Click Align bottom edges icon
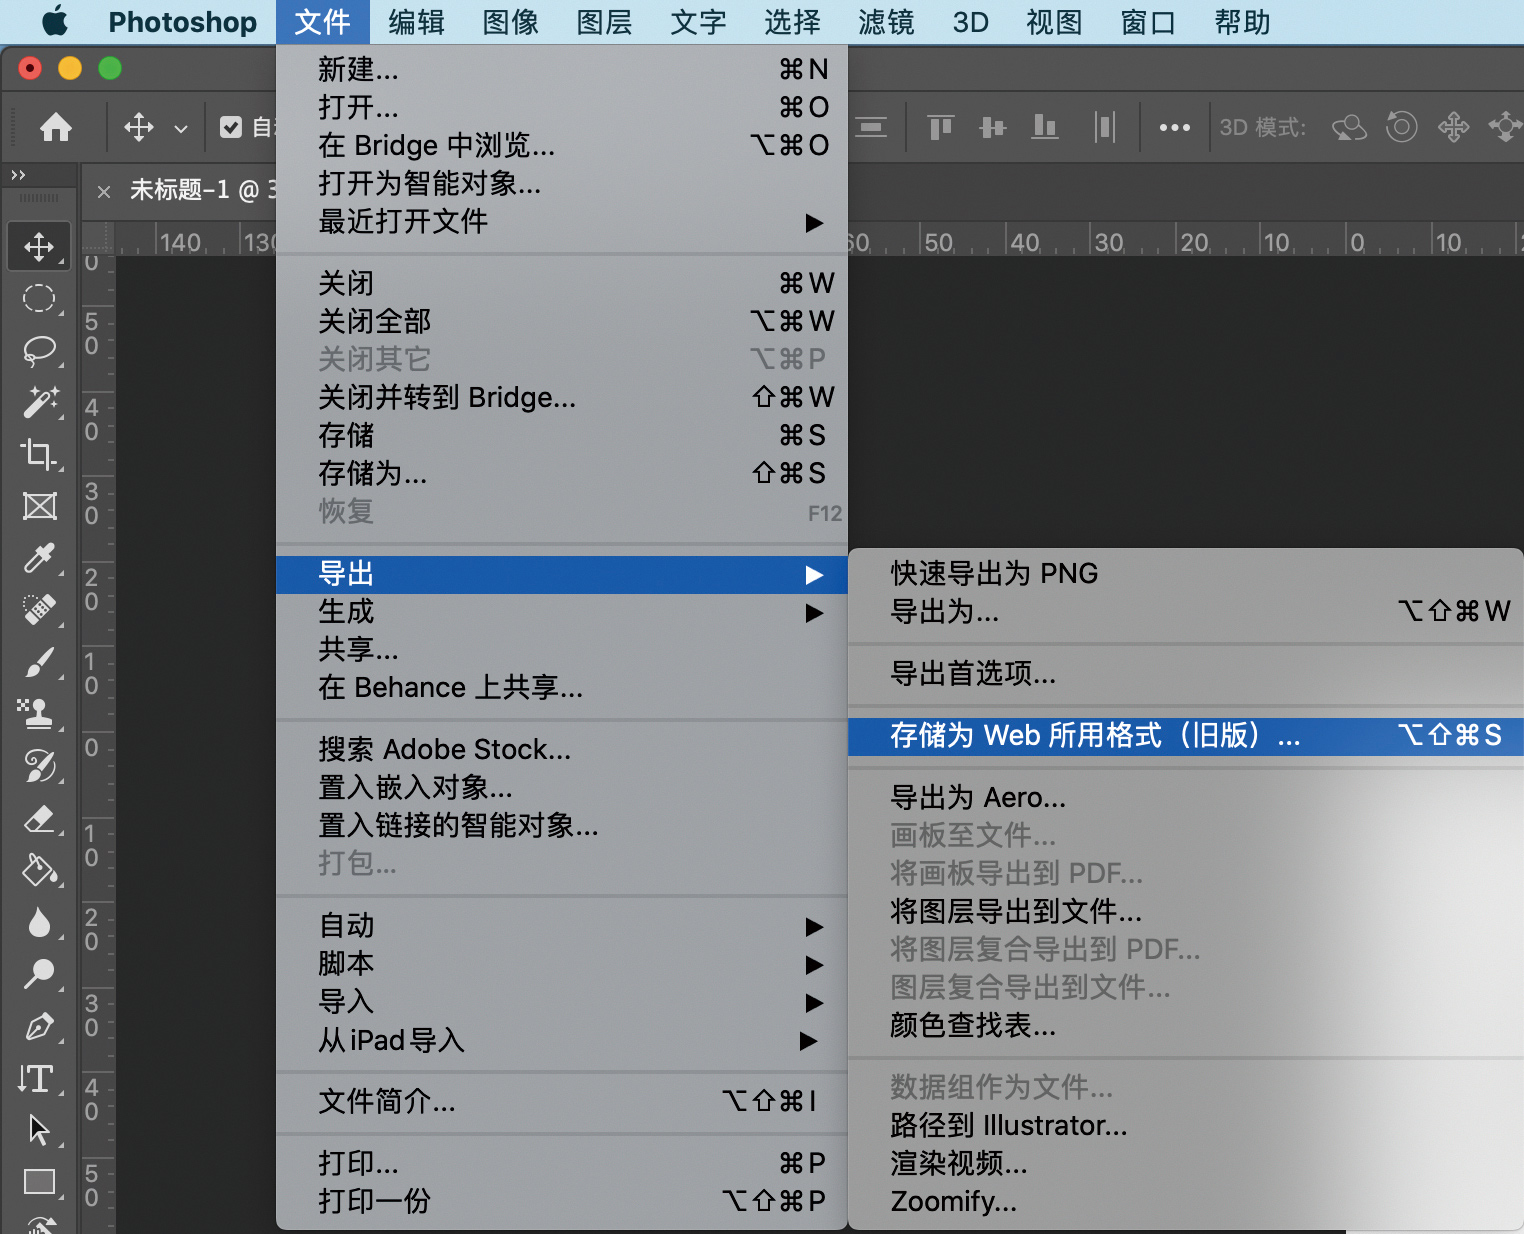The width and height of the screenshot is (1524, 1234). (1045, 127)
